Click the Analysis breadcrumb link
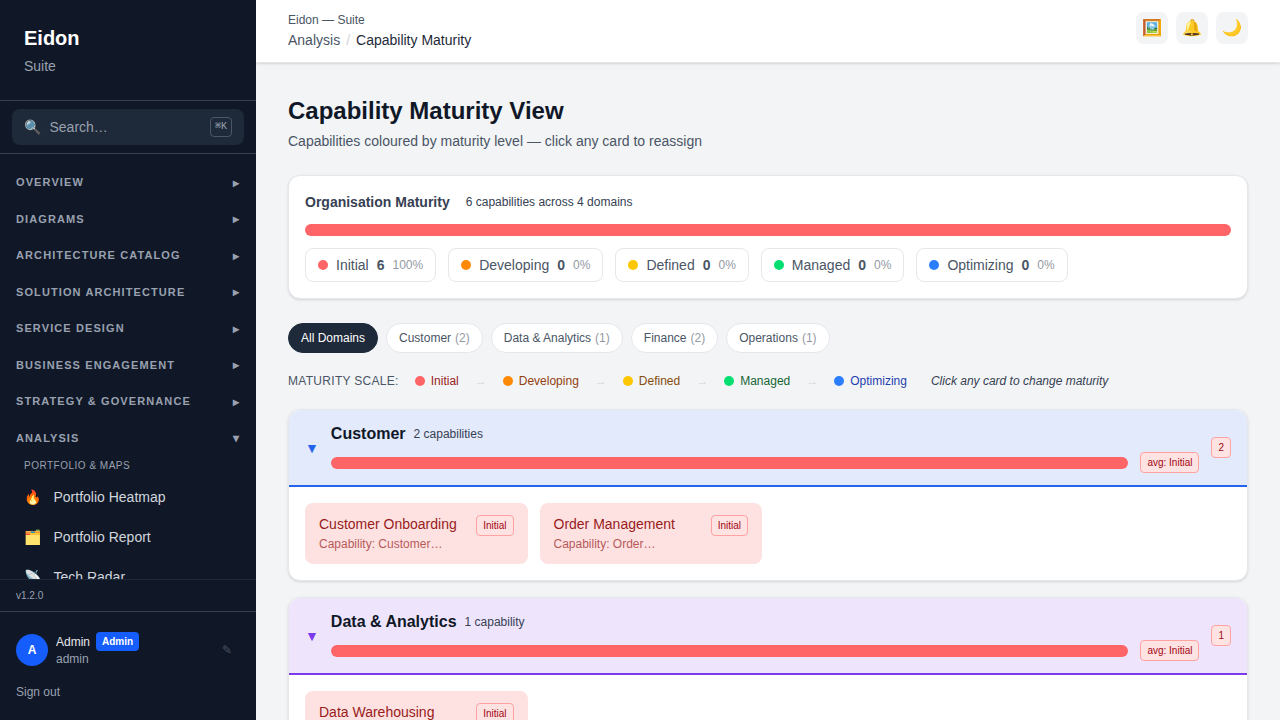The height and width of the screenshot is (720, 1280). (314, 40)
